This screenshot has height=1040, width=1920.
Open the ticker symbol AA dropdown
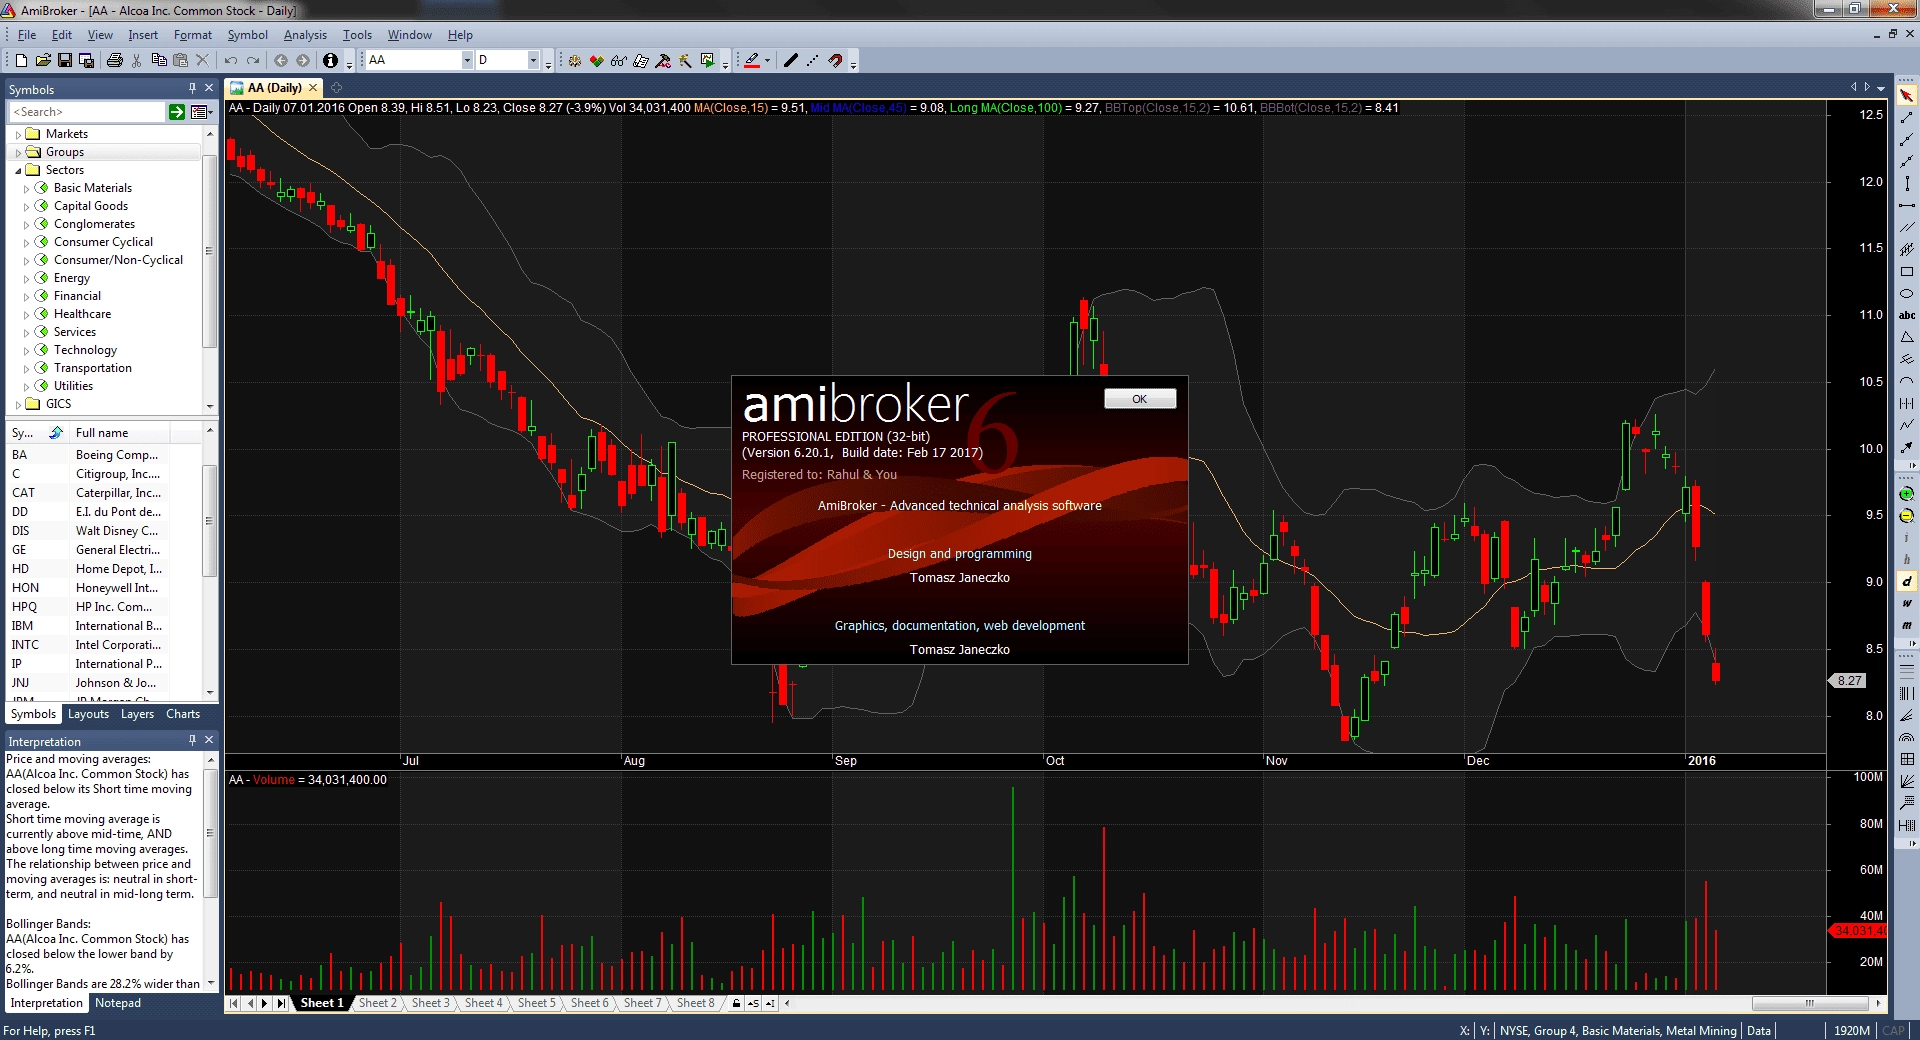(x=466, y=61)
